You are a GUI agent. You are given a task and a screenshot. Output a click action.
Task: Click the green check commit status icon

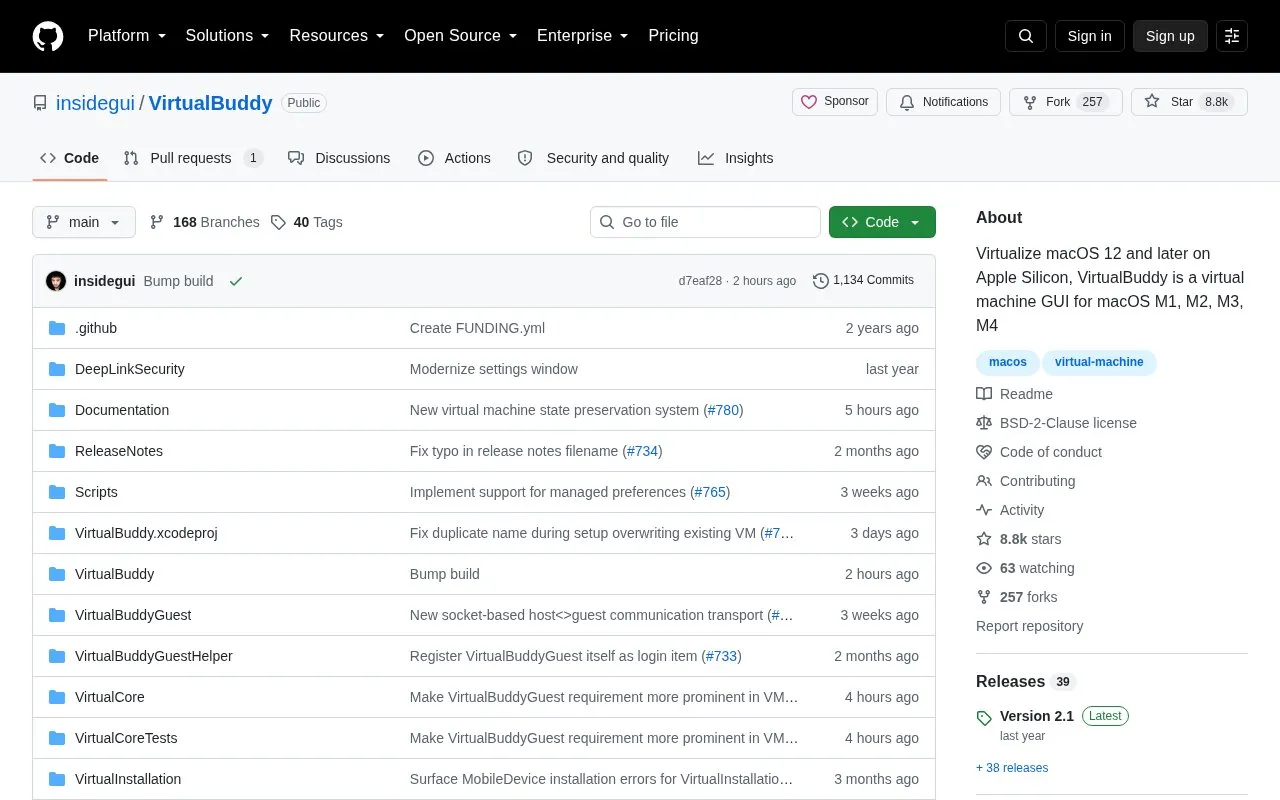[x=236, y=281]
